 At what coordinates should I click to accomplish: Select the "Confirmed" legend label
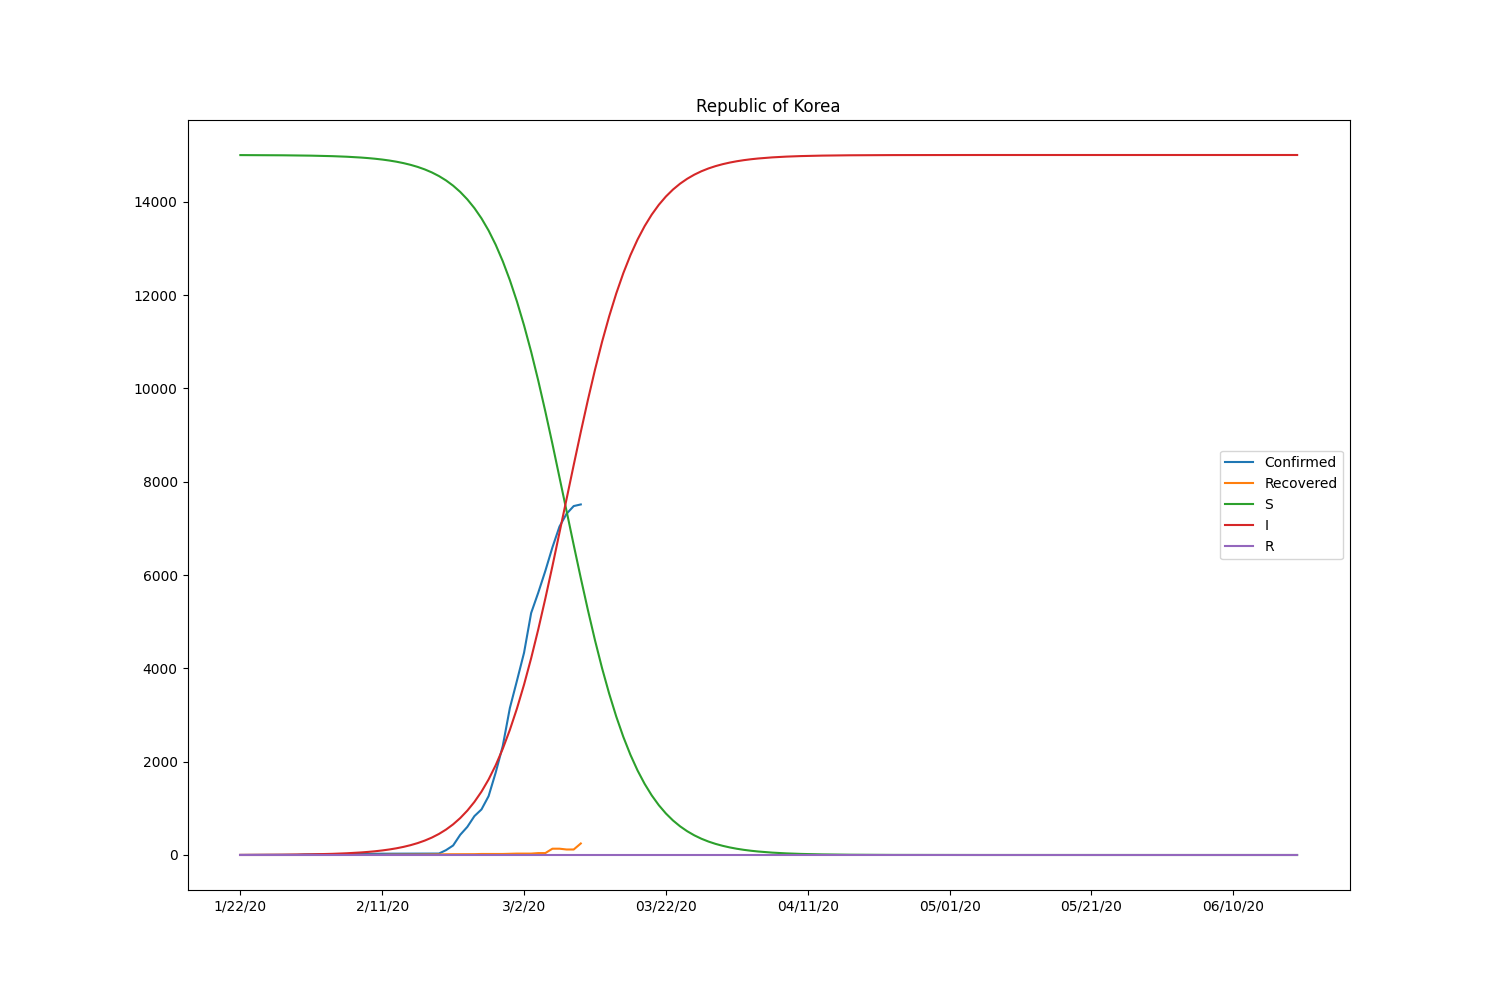click(x=1300, y=462)
